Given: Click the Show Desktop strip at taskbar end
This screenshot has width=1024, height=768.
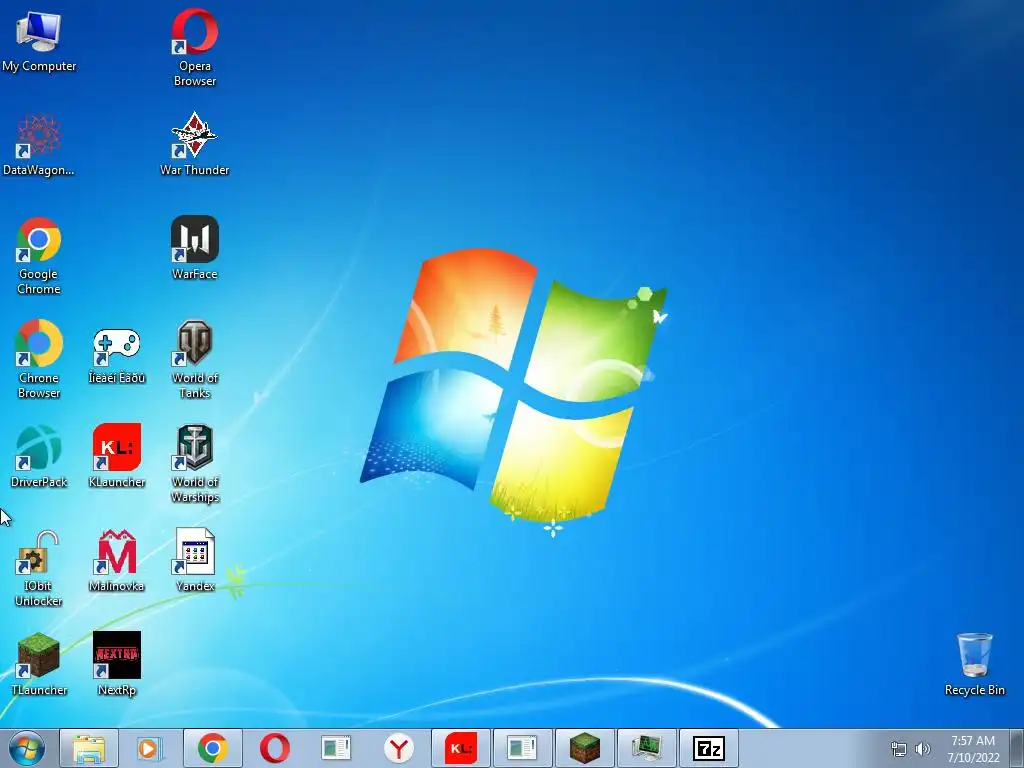Looking at the screenshot, I should point(1017,748).
